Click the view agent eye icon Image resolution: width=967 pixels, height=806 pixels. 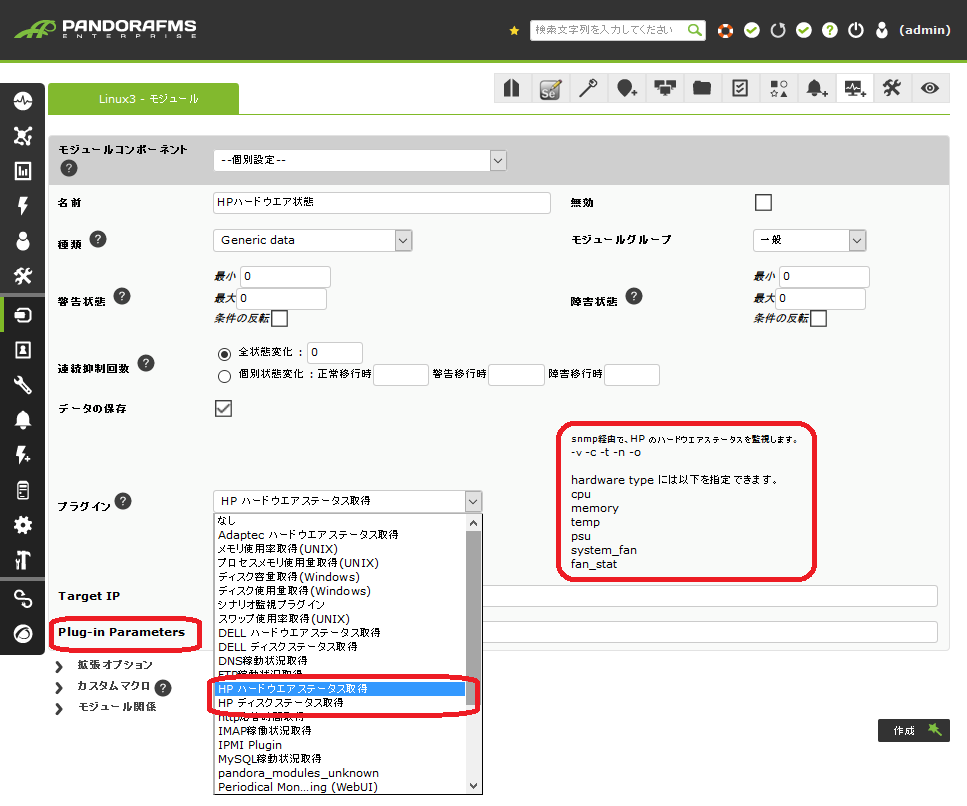(930, 88)
